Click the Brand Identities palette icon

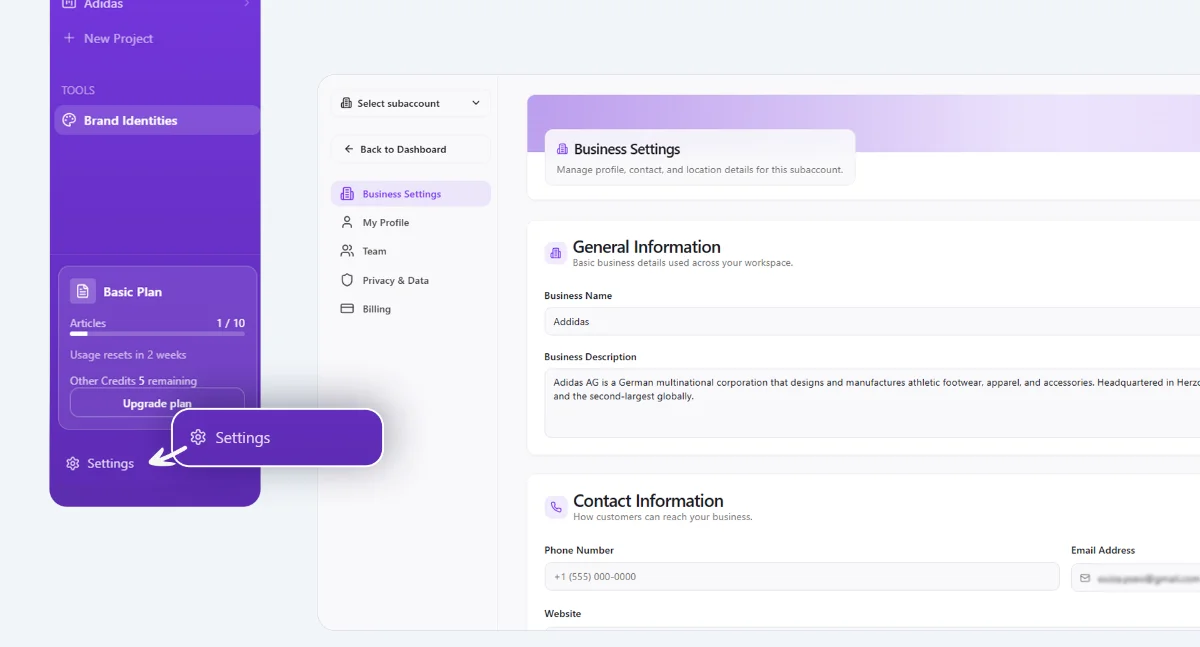click(x=69, y=120)
